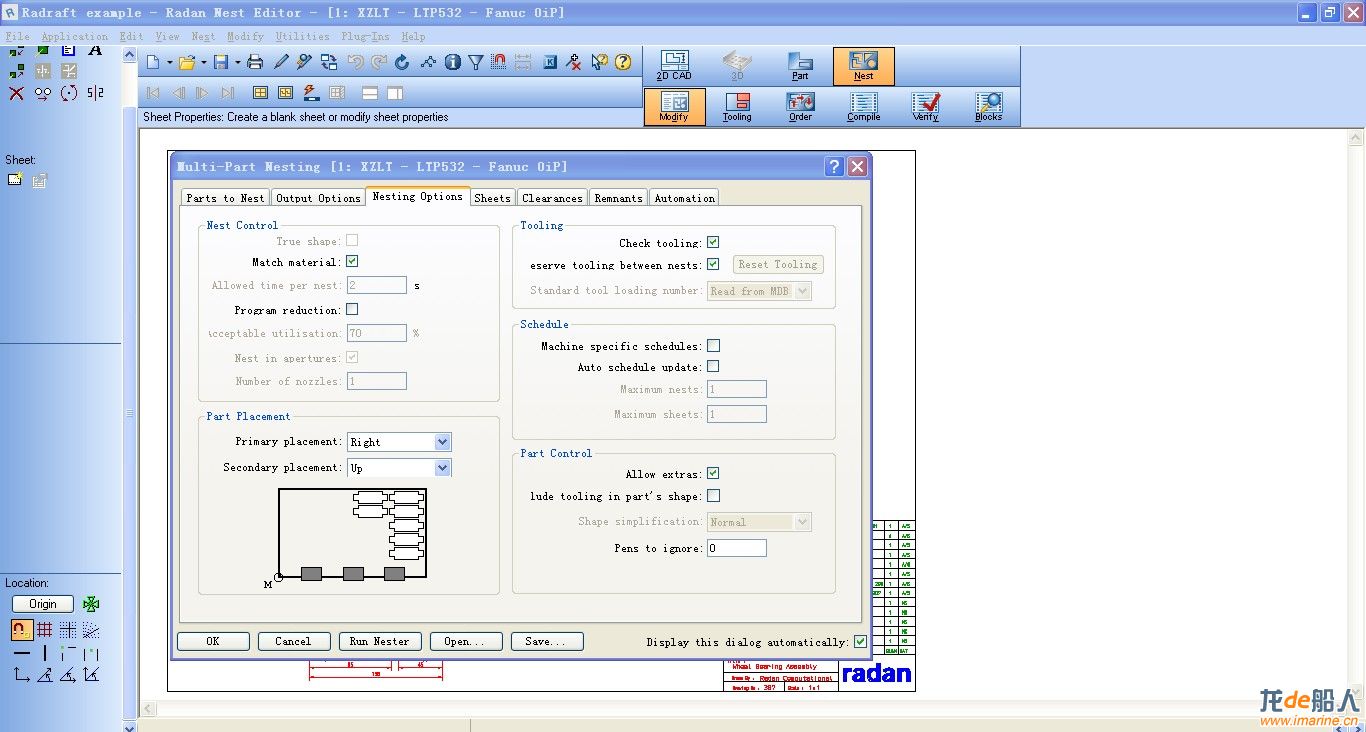Click the red grid snap icon
1366x732 pixels.
[44, 630]
